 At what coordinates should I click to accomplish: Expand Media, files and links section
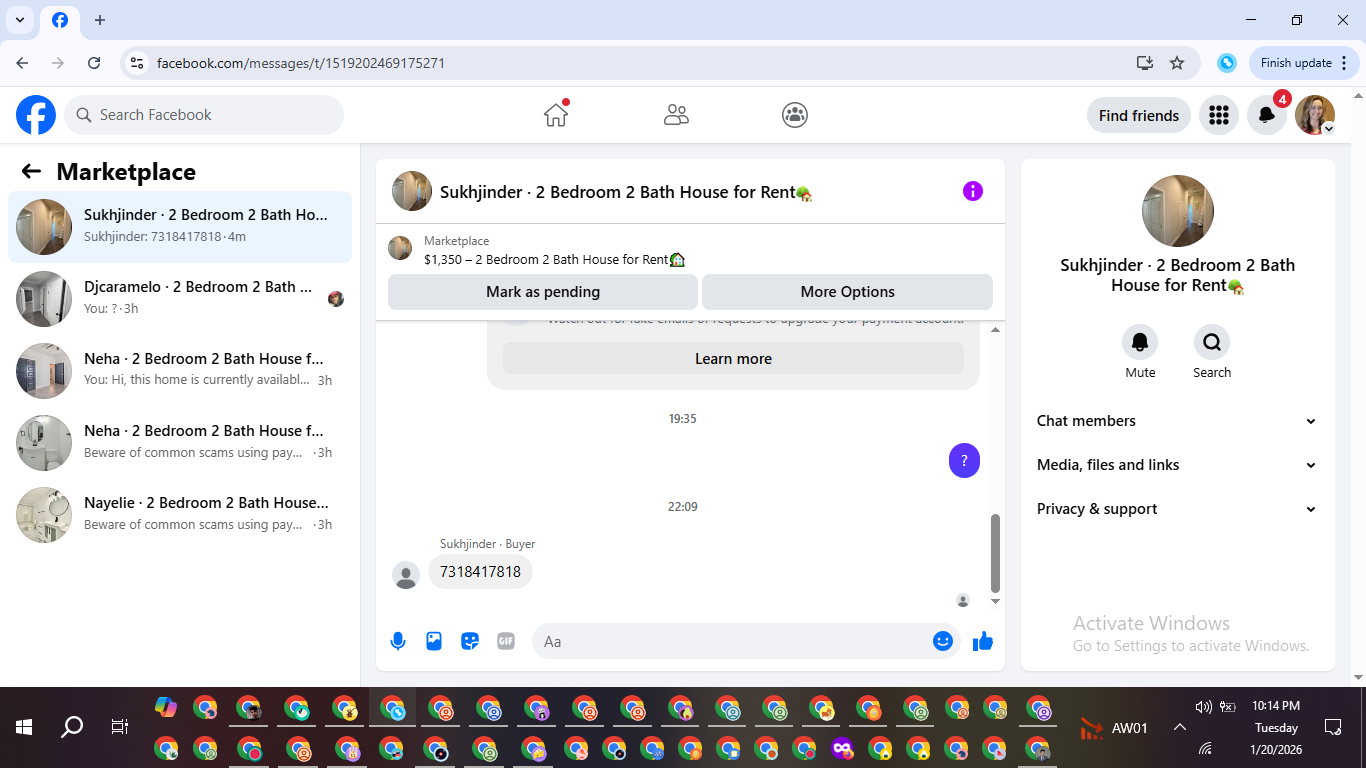click(1177, 465)
